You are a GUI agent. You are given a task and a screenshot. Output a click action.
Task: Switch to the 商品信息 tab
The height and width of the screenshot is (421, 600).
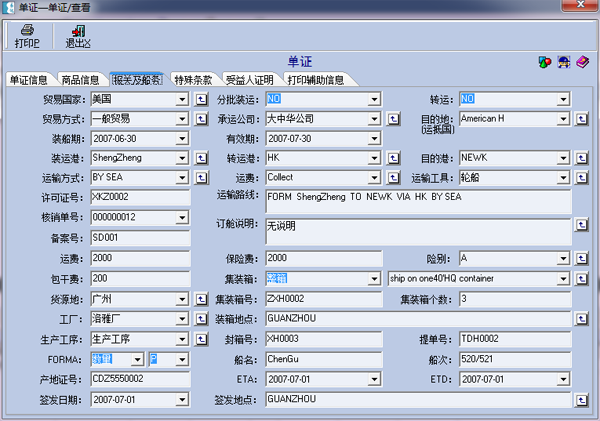(x=80, y=80)
